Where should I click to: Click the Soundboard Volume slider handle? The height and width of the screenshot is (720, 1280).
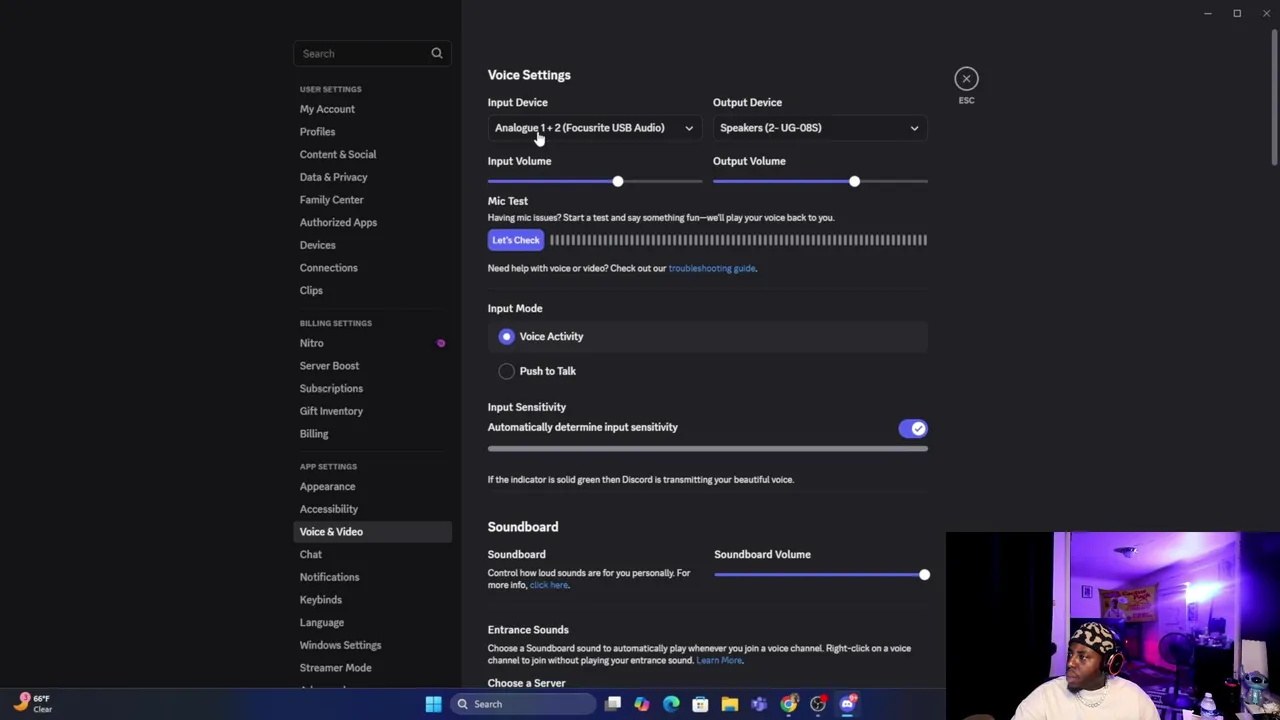click(924, 575)
